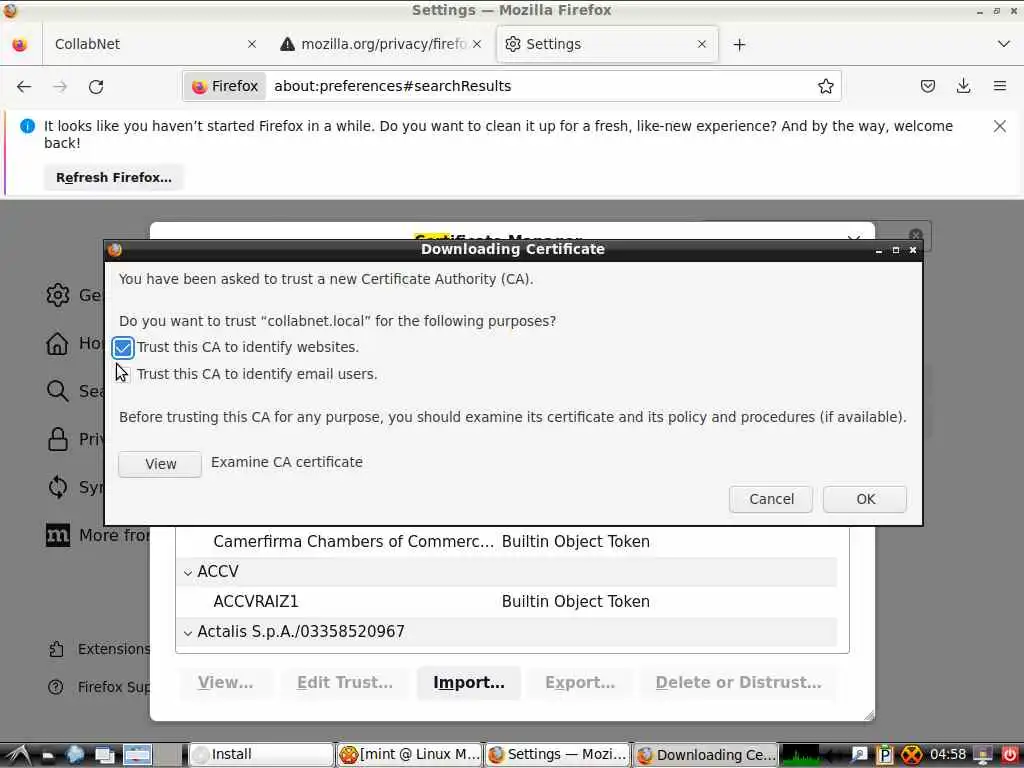Open the Pocket save icon
The width and height of the screenshot is (1024, 768).
[927, 86]
